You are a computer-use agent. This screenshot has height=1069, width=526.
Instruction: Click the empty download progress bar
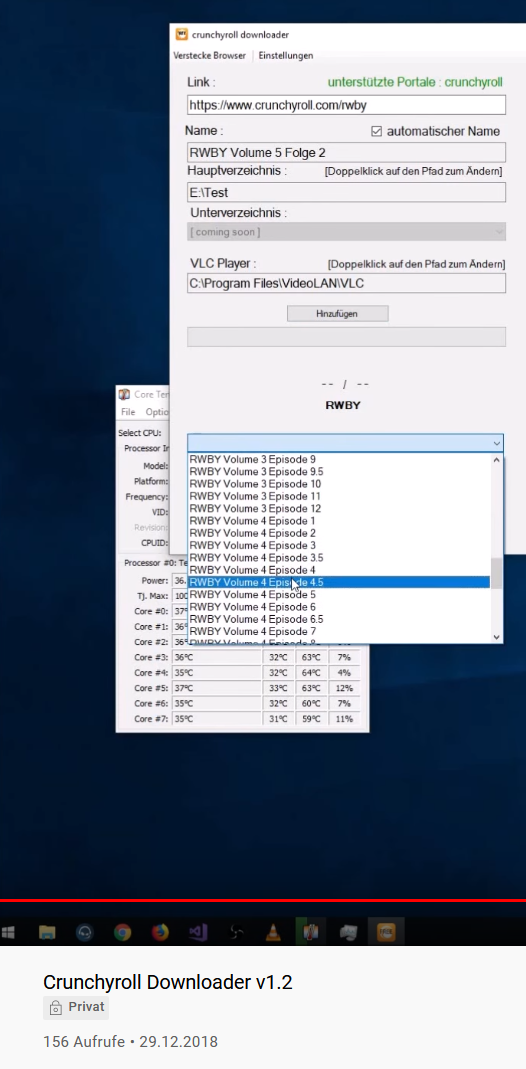pyautogui.click(x=346, y=337)
